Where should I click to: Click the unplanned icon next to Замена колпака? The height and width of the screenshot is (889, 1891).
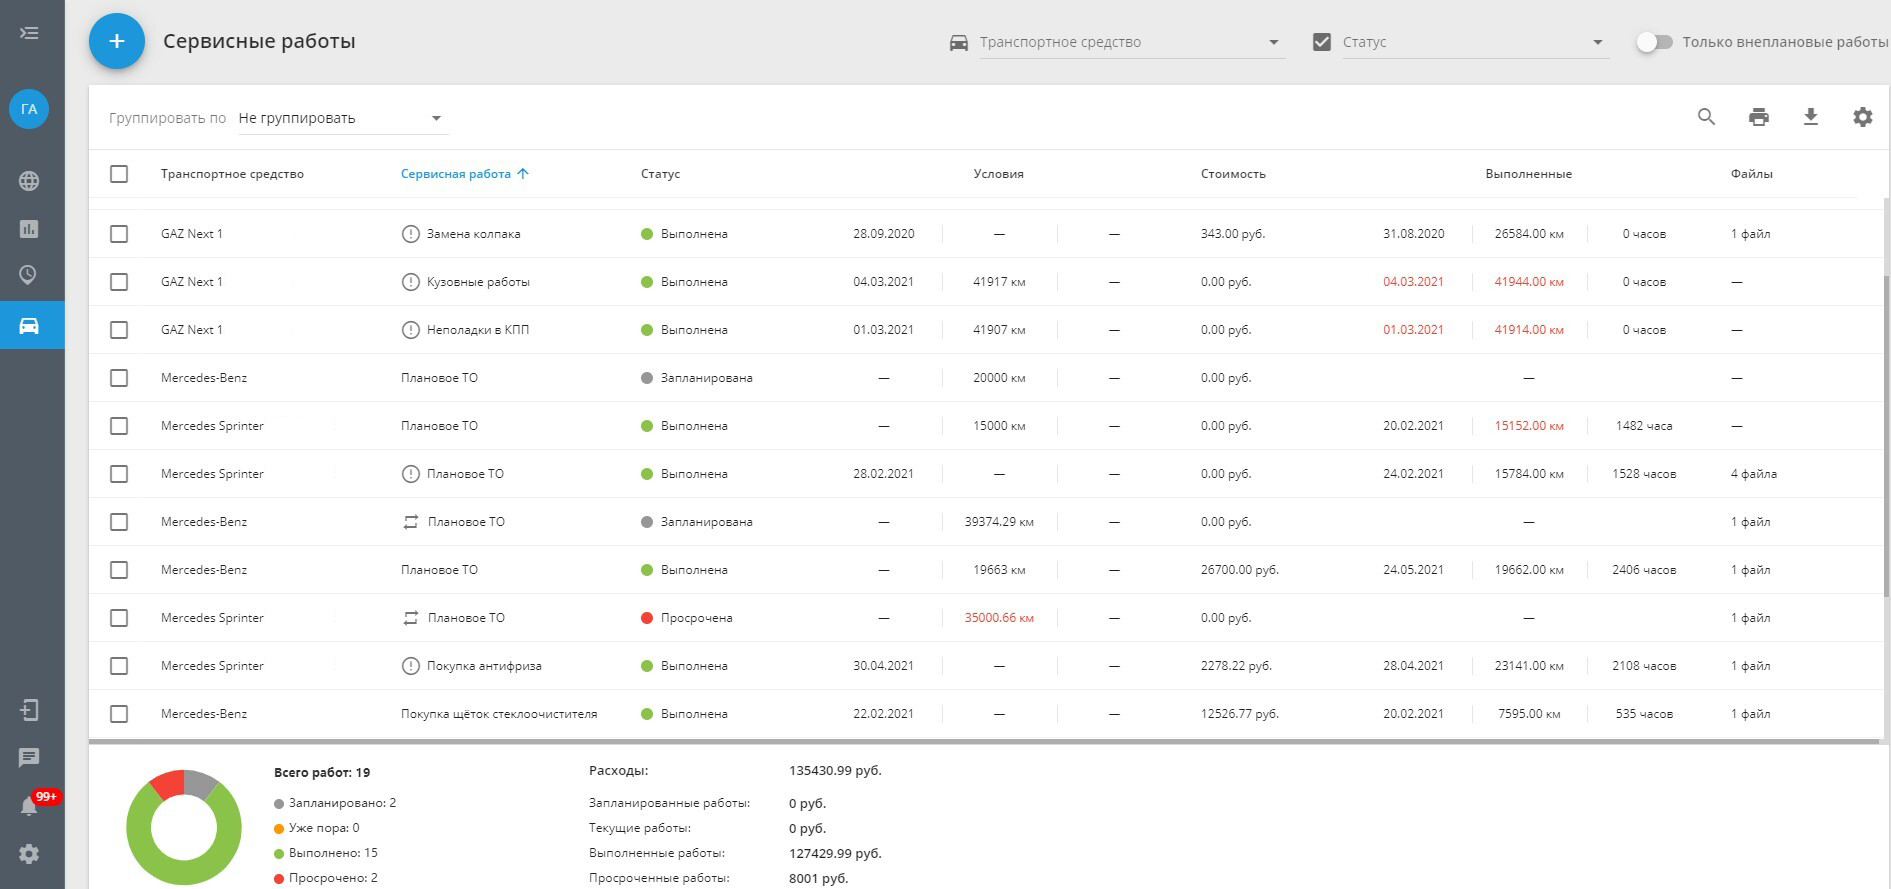[x=410, y=234]
